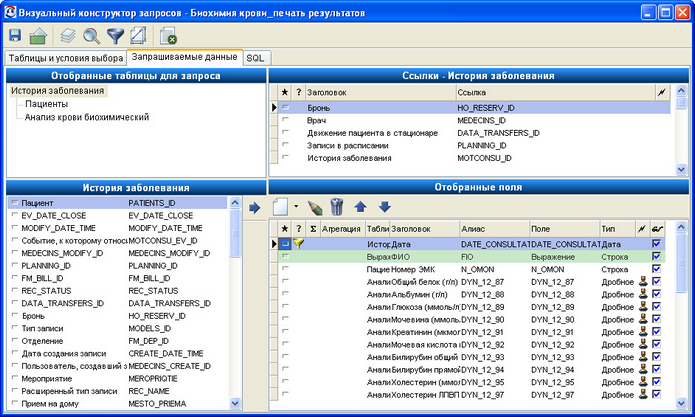Image resolution: width=695 pixels, height=417 pixels.
Task: Select Тип записи MODELS_ID field row
Action: click(117, 328)
